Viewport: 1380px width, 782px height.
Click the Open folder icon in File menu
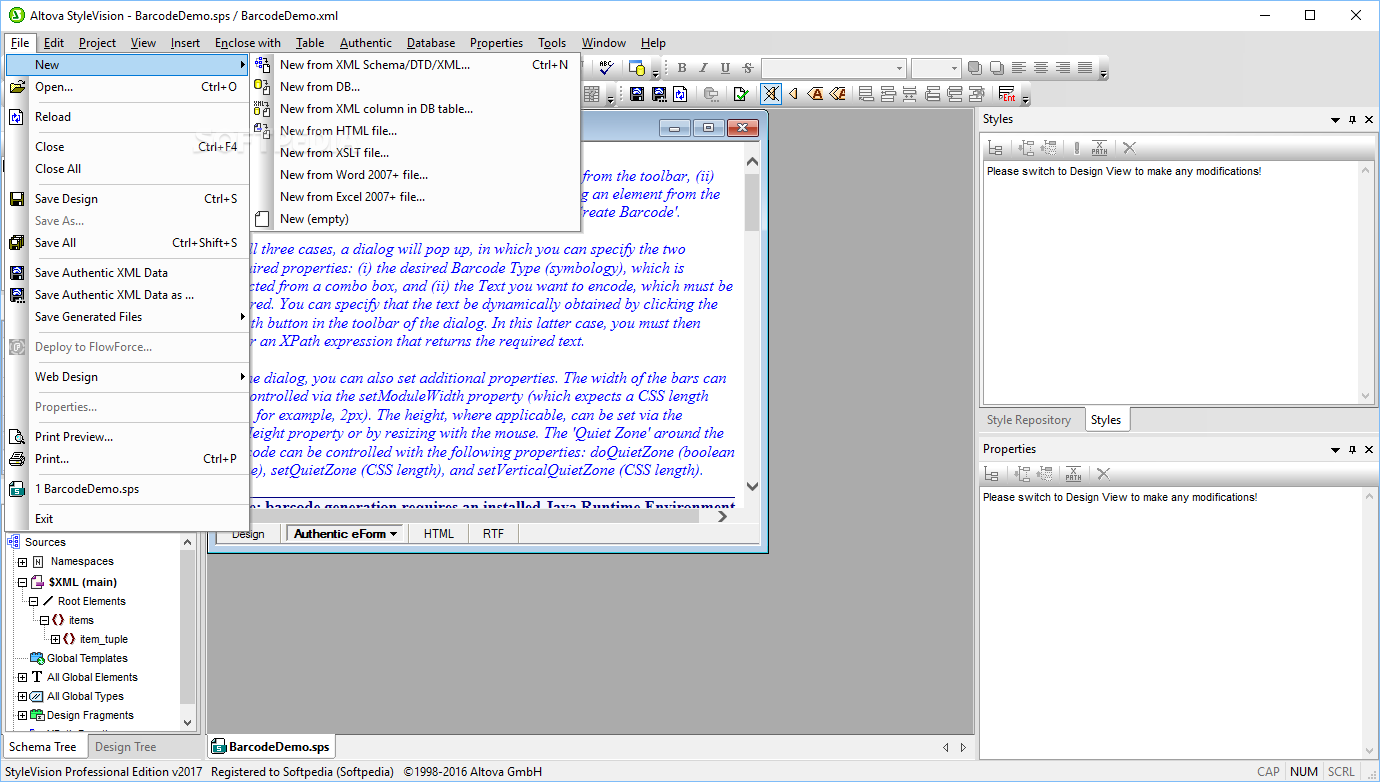point(17,87)
